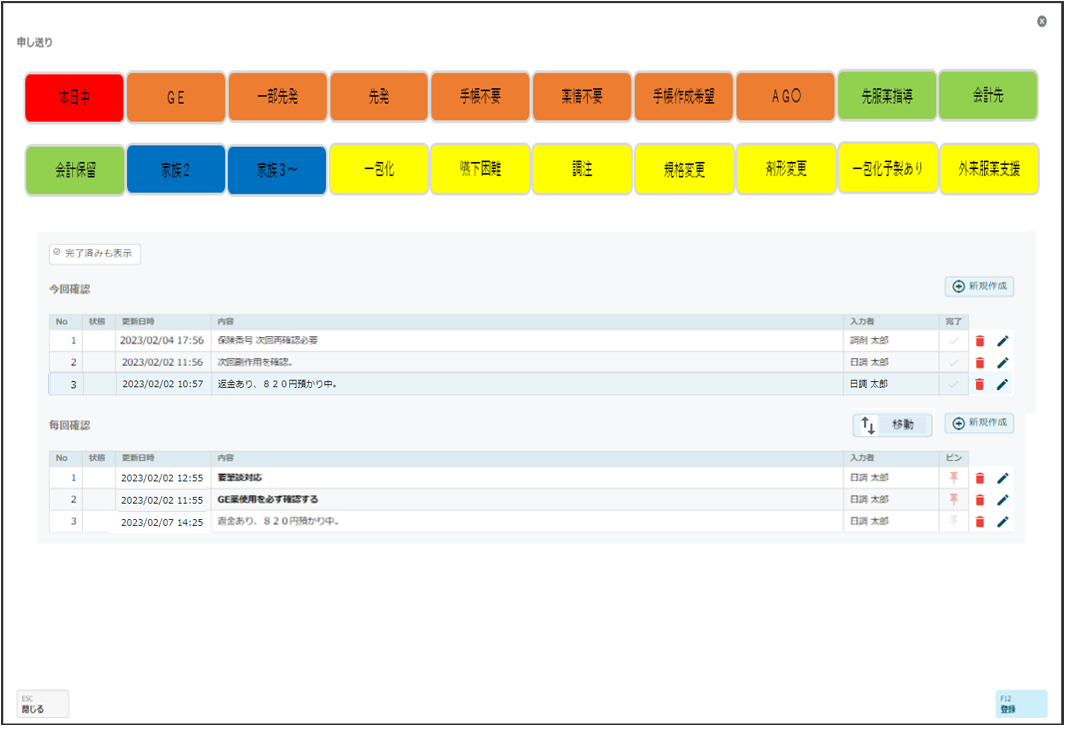
Task: Unpin the 要望談対応 entry
Action: point(954,478)
